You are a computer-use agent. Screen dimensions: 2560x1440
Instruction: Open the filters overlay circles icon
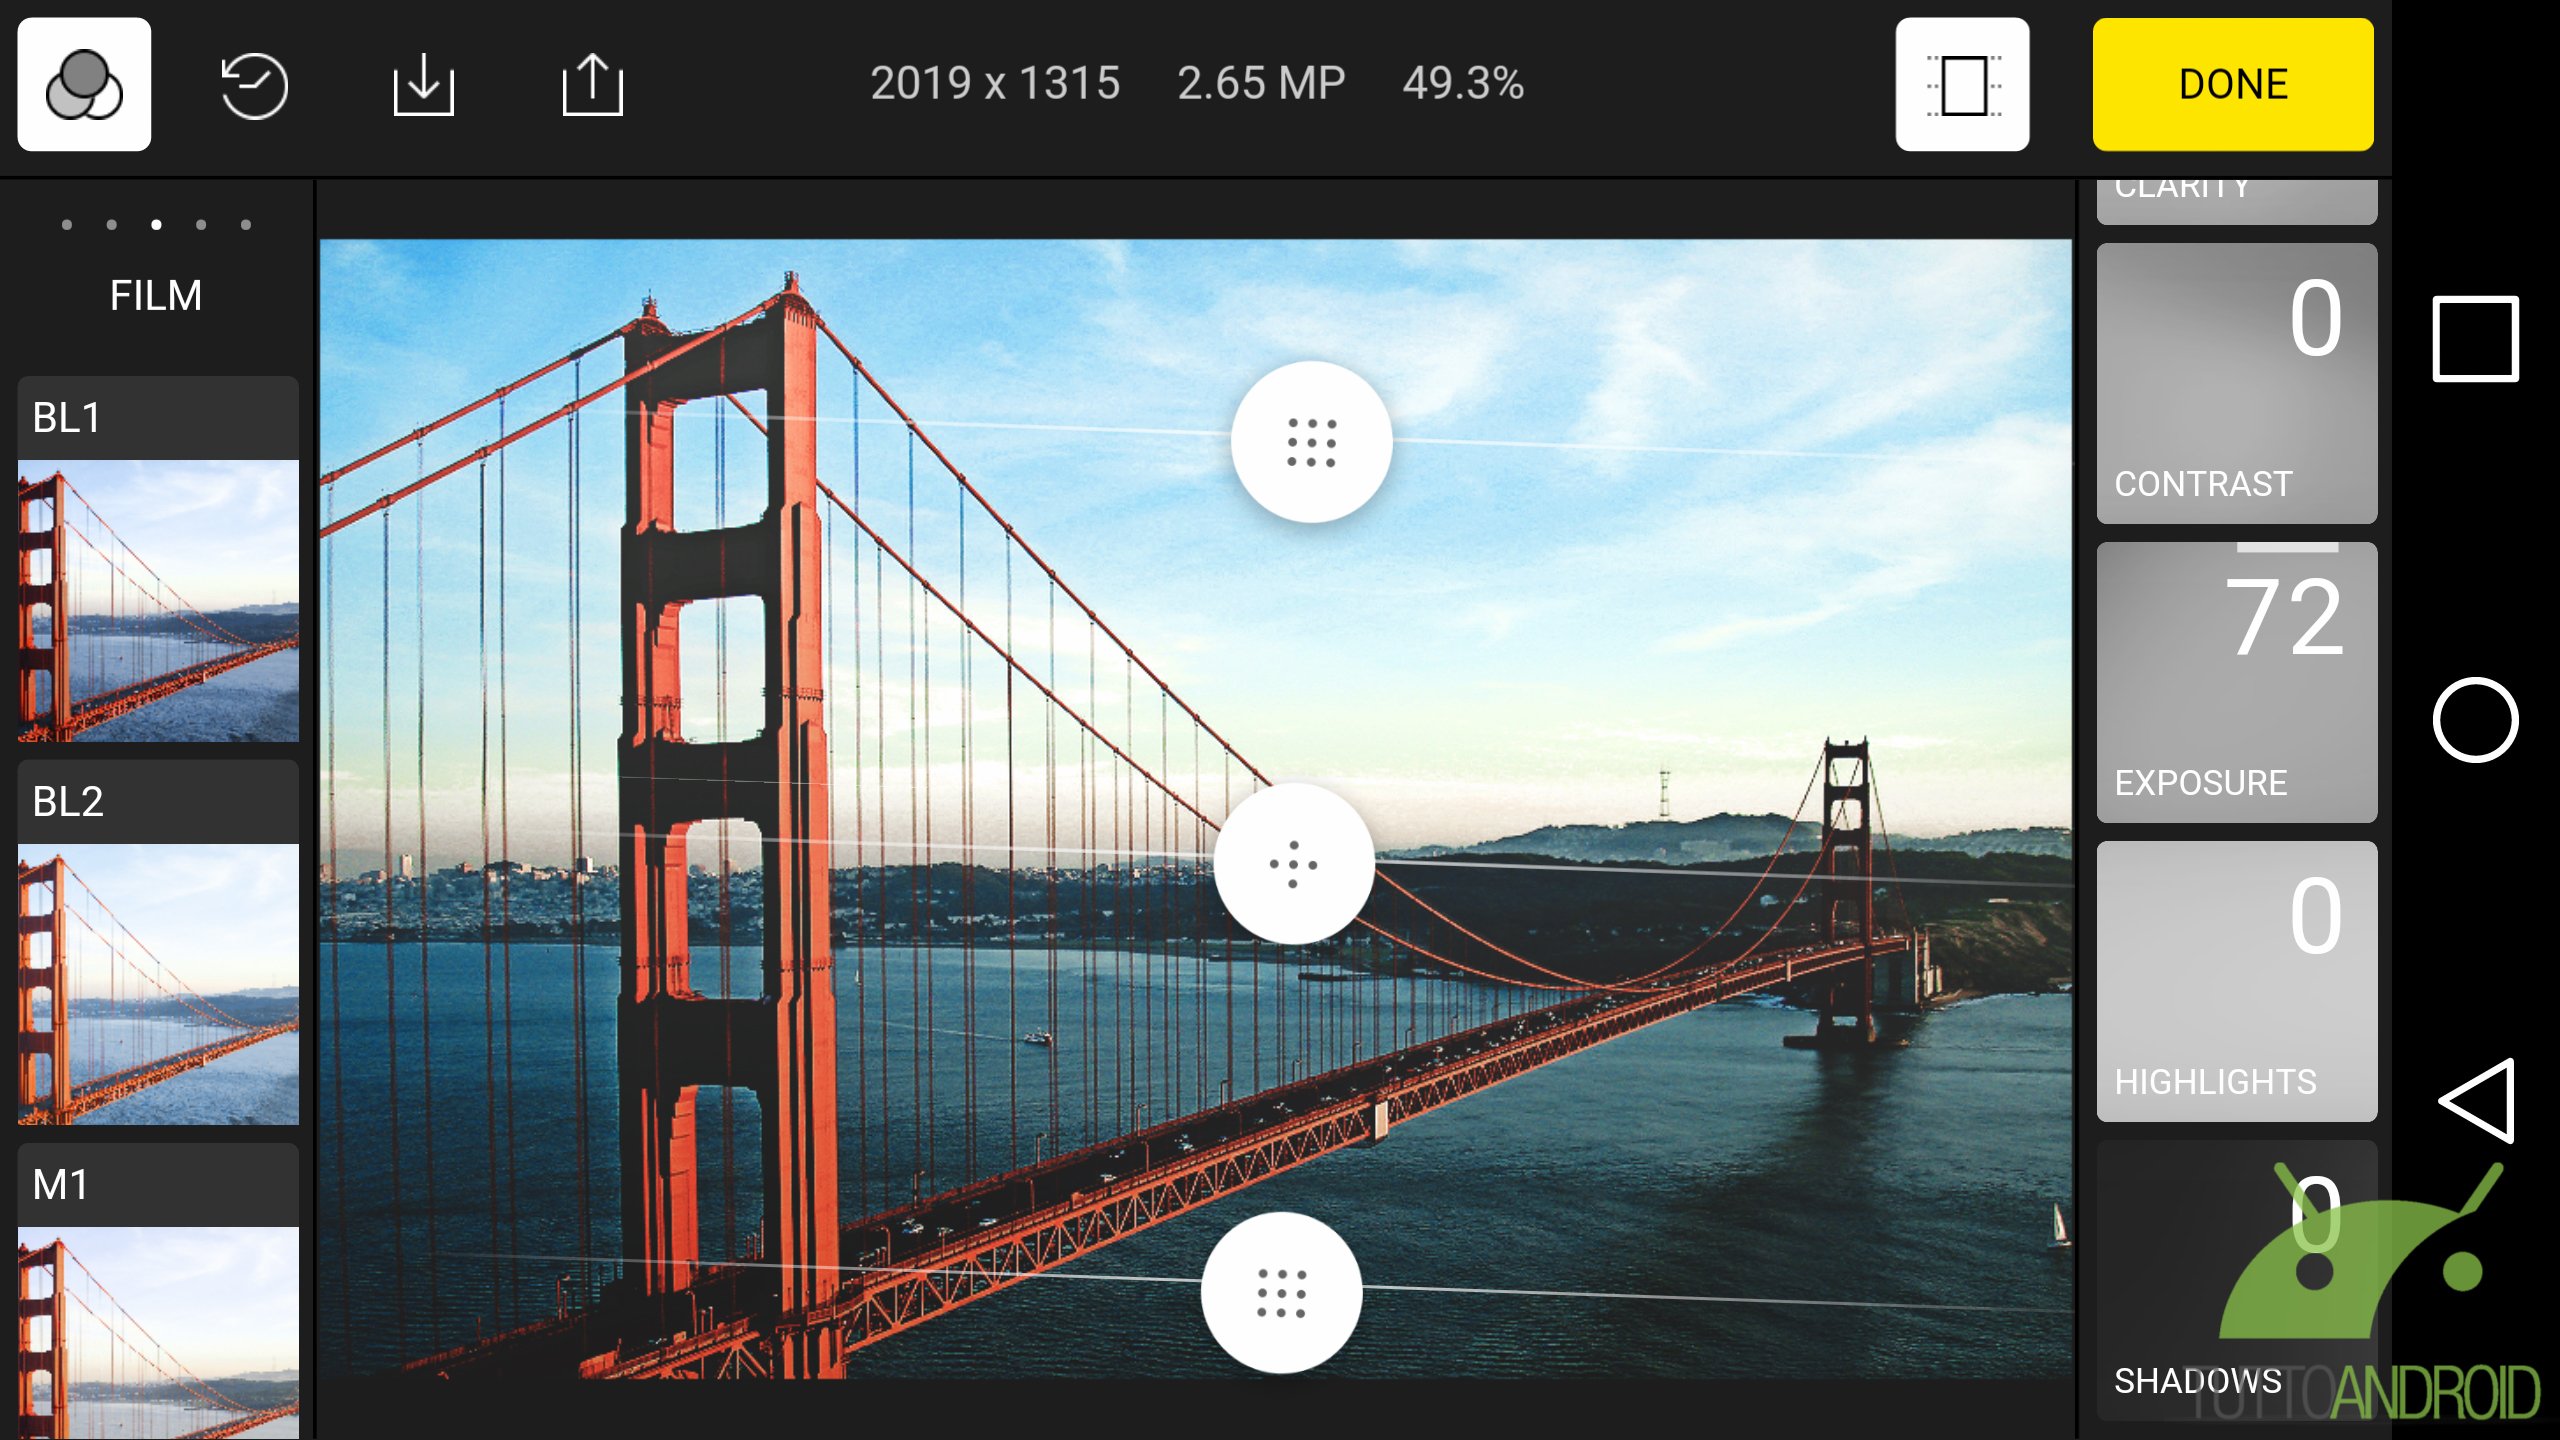click(x=84, y=84)
